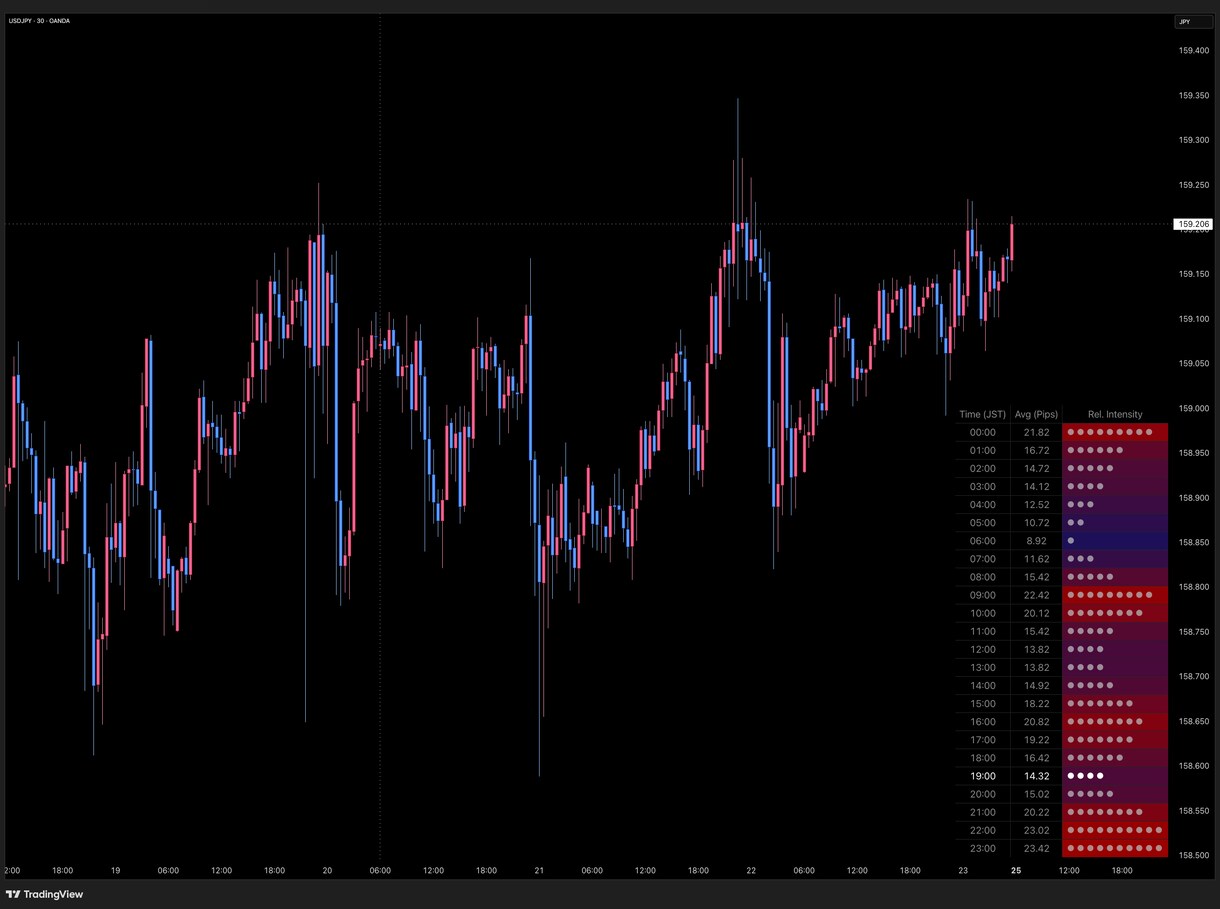Select the 18.22 average pips value
The width and height of the screenshot is (1220, 909).
(x=1036, y=704)
